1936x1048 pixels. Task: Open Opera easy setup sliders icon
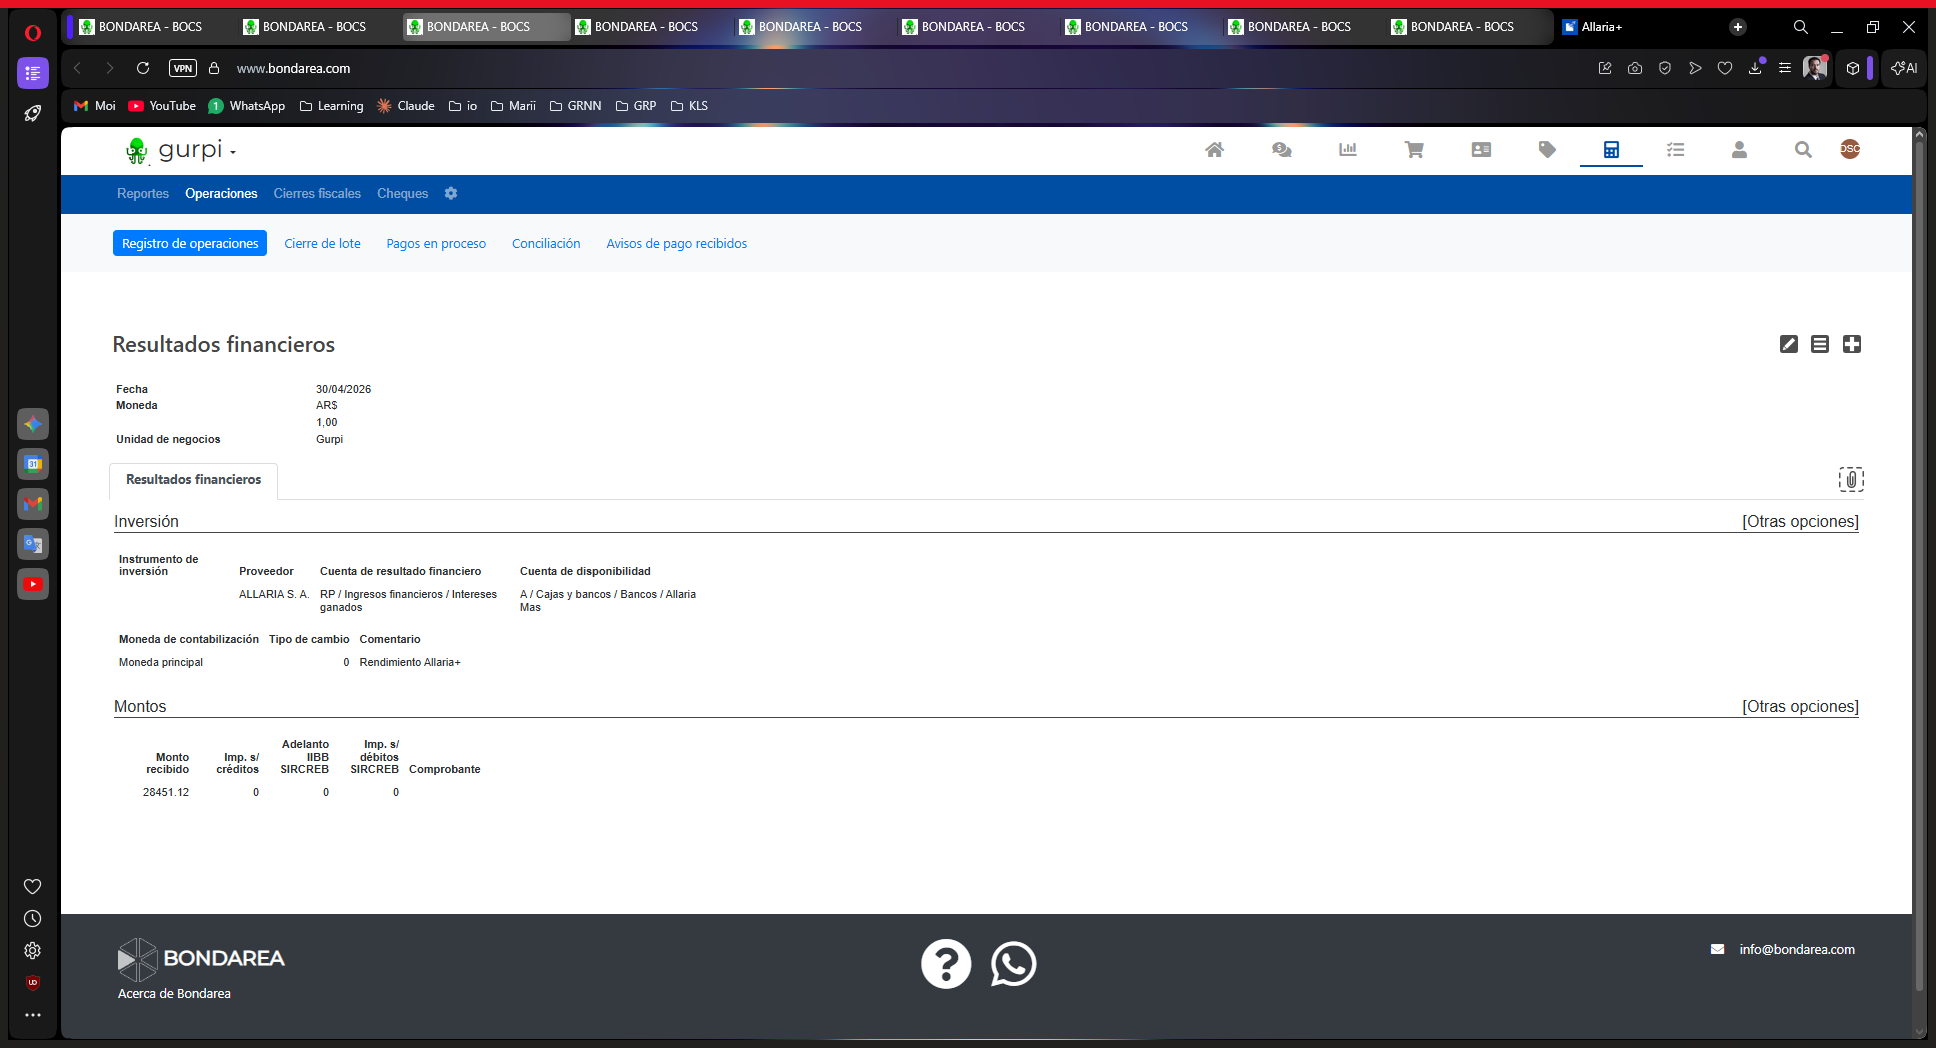click(1785, 68)
